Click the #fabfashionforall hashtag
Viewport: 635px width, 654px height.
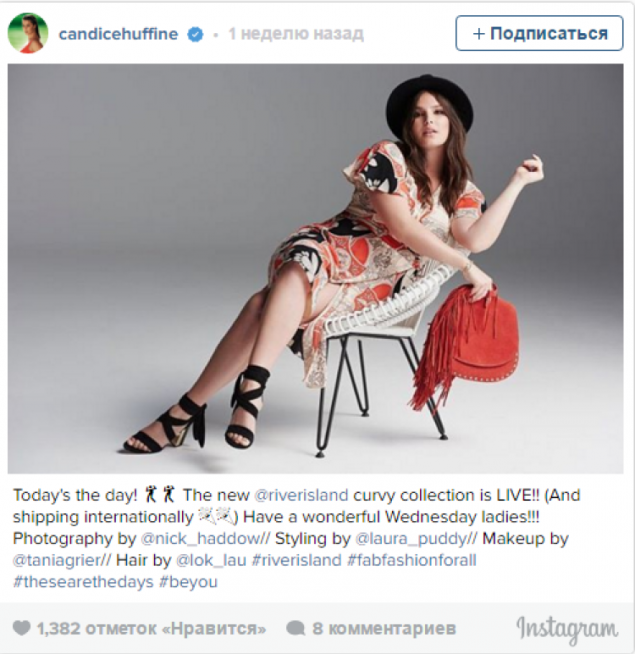point(412,560)
